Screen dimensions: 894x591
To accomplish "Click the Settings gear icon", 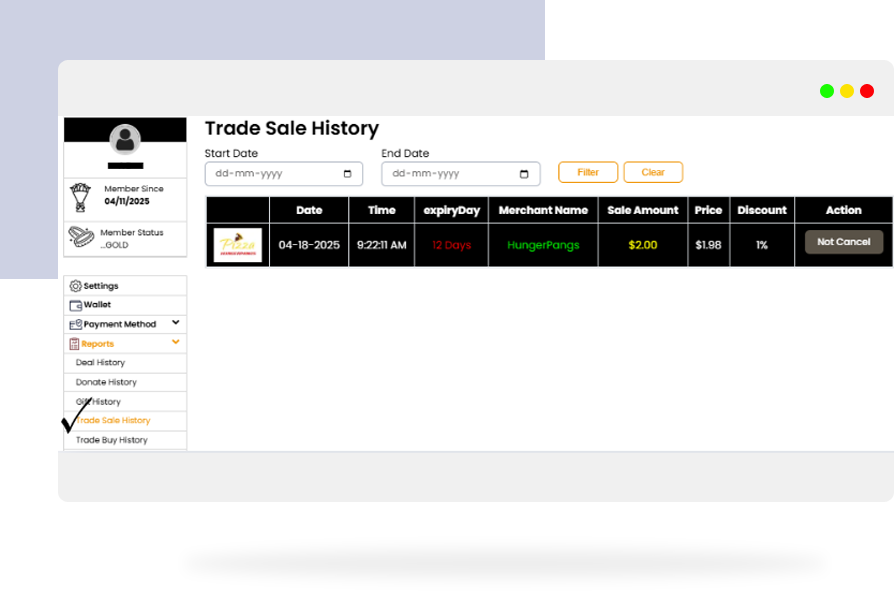I will [x=76, y=286].
